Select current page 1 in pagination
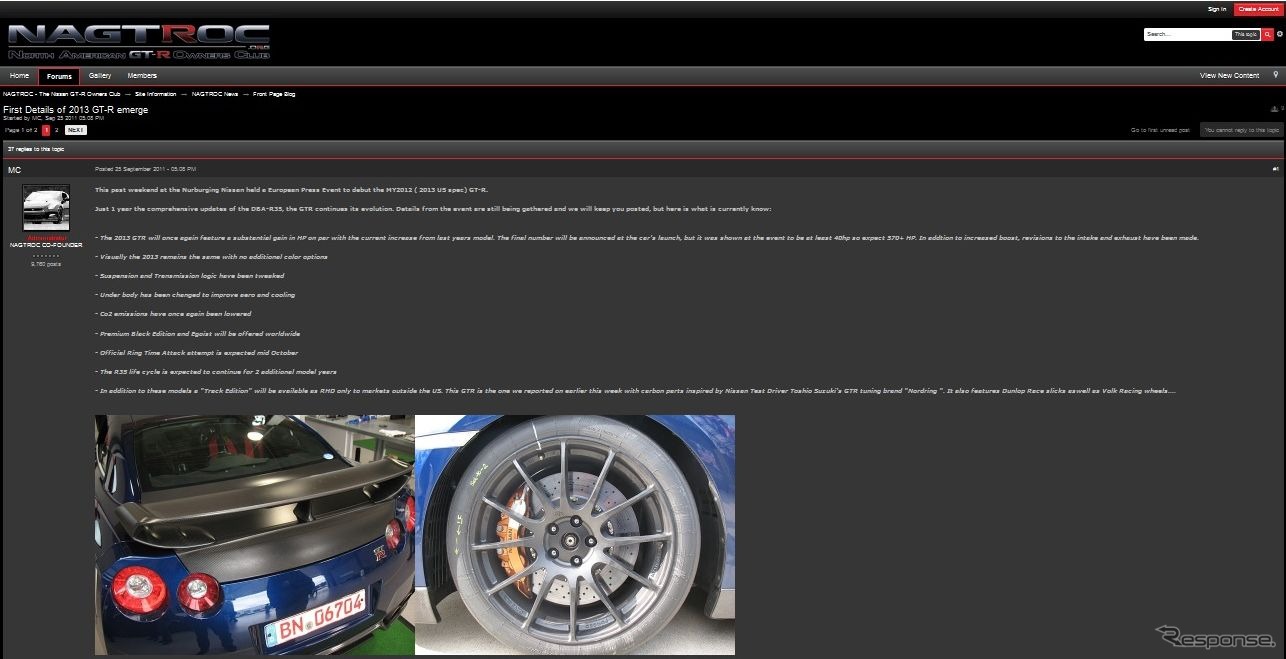1286x659 pixels. (46, 130)
